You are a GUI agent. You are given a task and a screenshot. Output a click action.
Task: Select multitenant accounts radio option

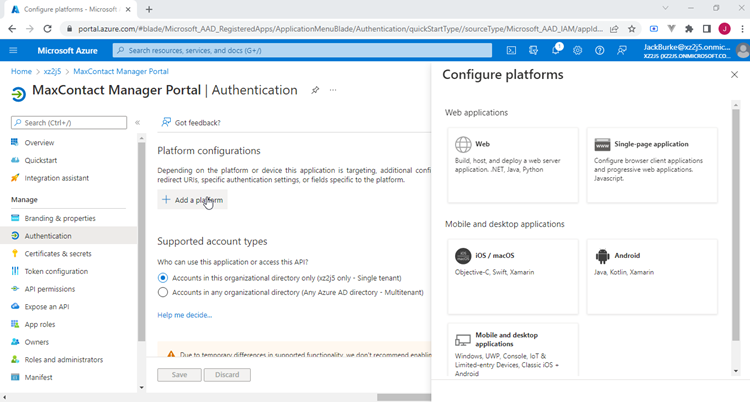coord(163,292)
